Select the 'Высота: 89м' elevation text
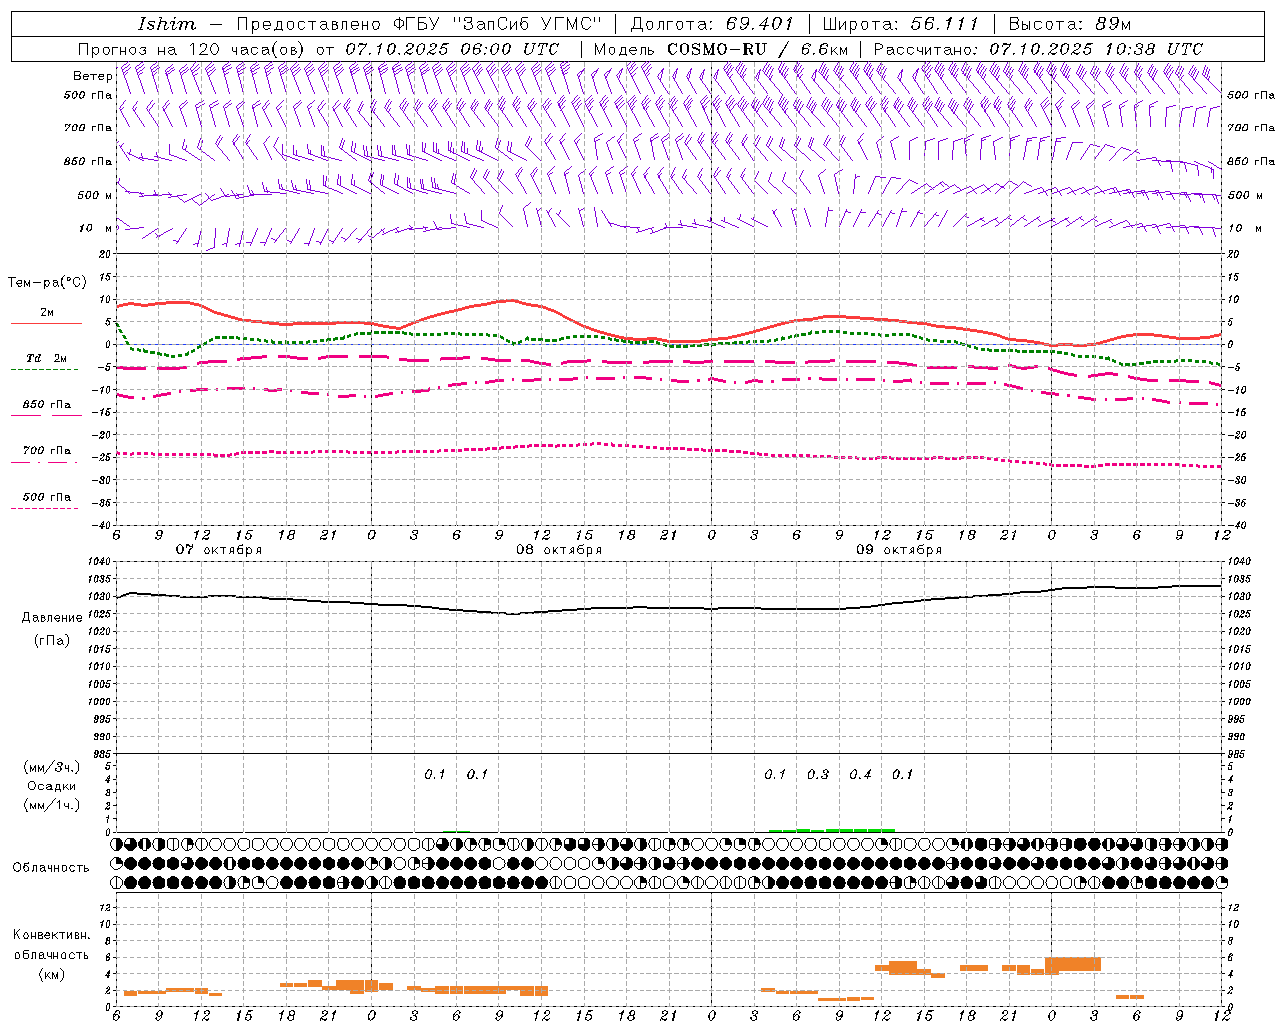 pos(1070,24)
